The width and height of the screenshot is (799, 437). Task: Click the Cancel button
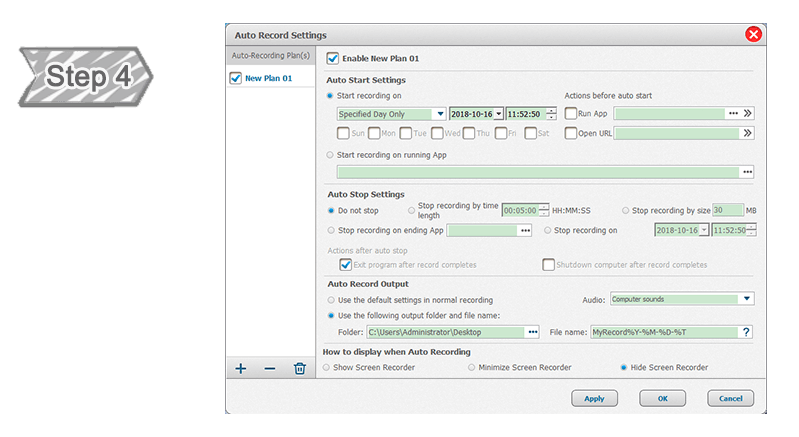pos(730,398)
